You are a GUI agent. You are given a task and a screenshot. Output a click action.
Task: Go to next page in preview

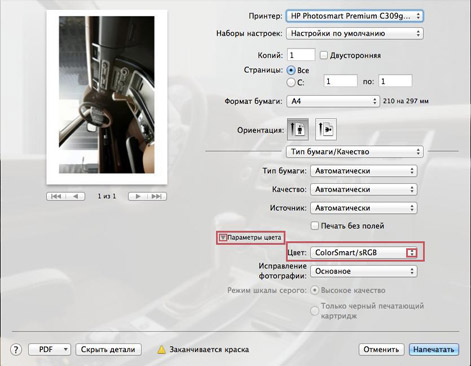pyautogui.click(x=138, y=196)
